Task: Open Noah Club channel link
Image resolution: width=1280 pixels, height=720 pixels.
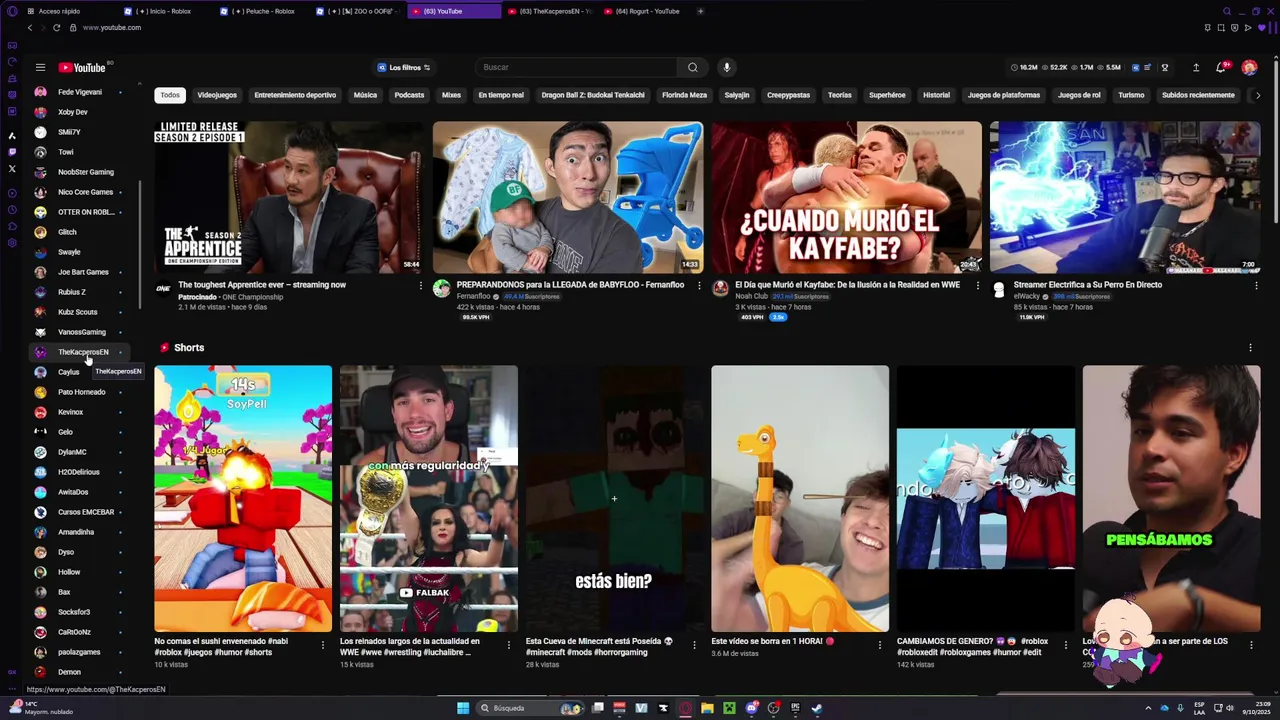Action: point(752,296)
